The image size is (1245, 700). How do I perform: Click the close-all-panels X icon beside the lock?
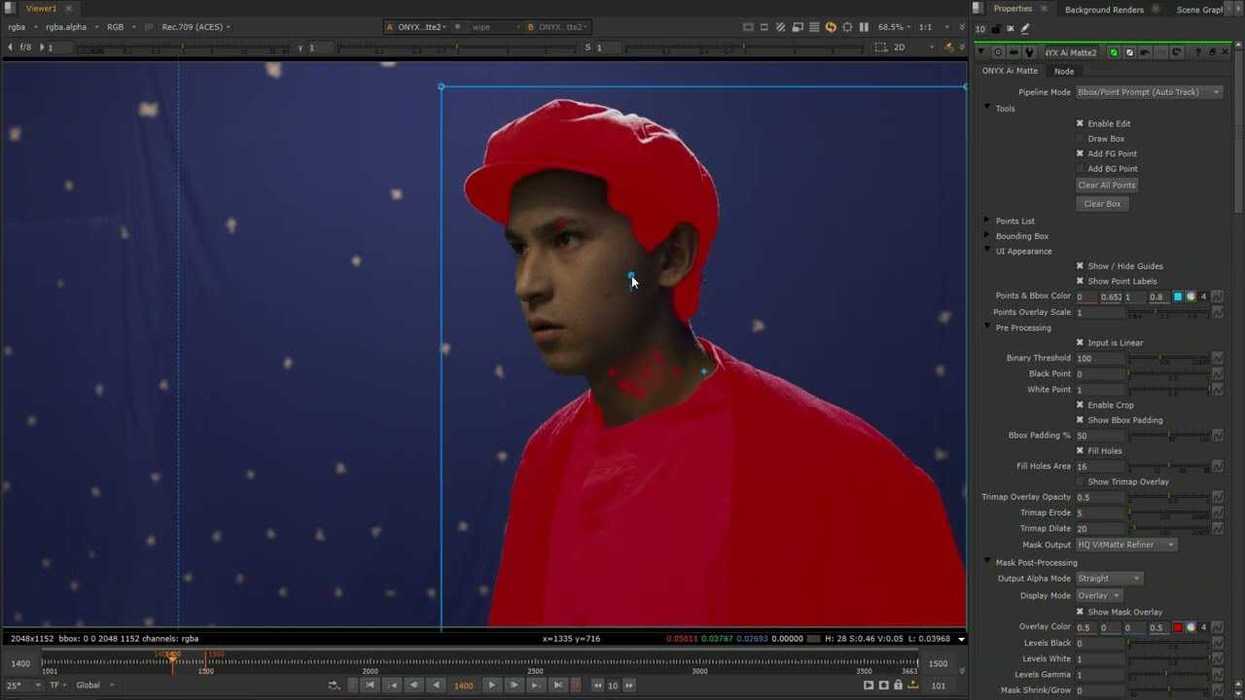click(x=1010, y=29)
